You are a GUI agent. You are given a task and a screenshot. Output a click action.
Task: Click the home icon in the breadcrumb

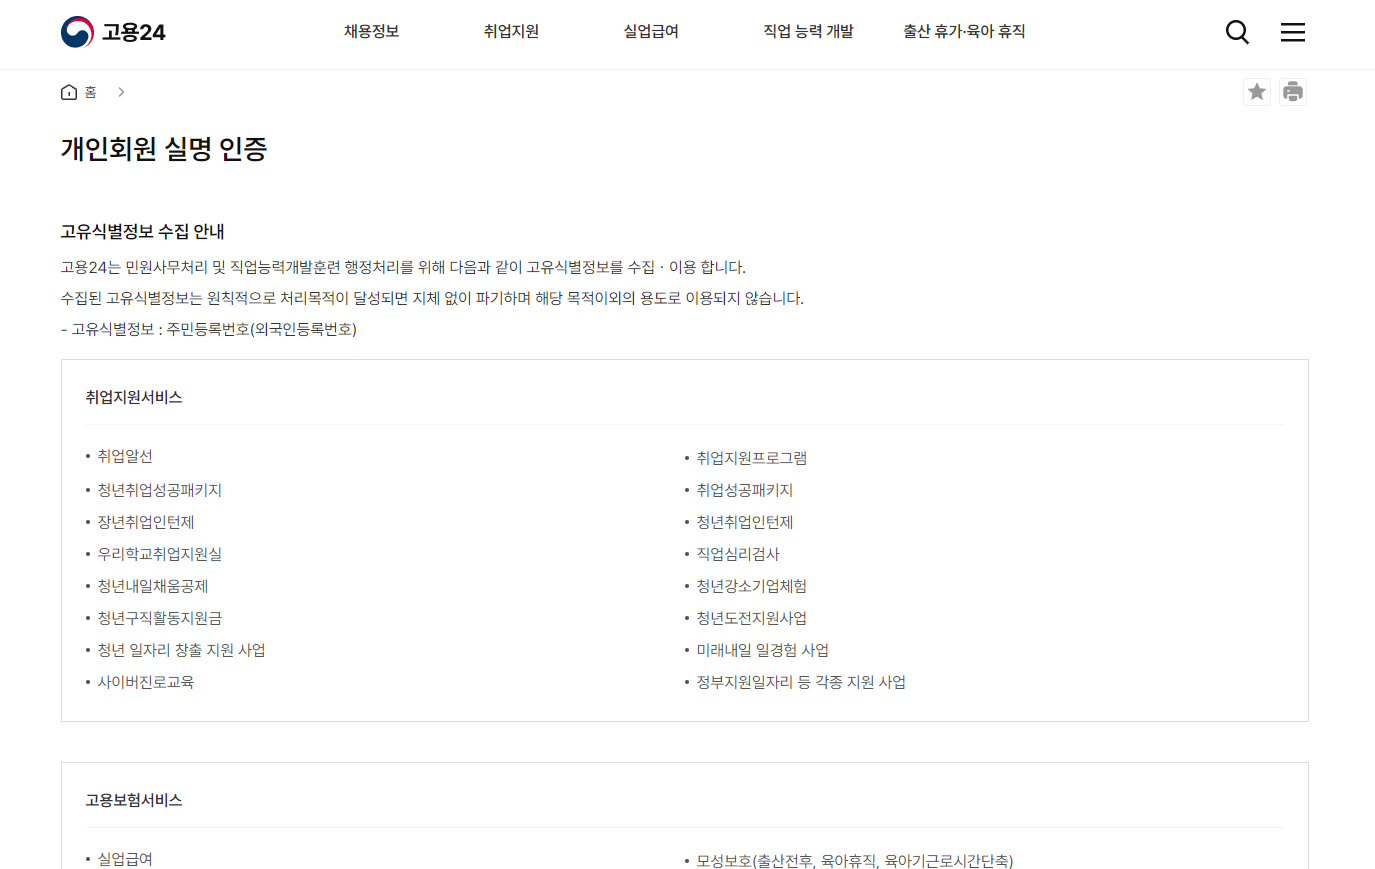click(67, 91)
